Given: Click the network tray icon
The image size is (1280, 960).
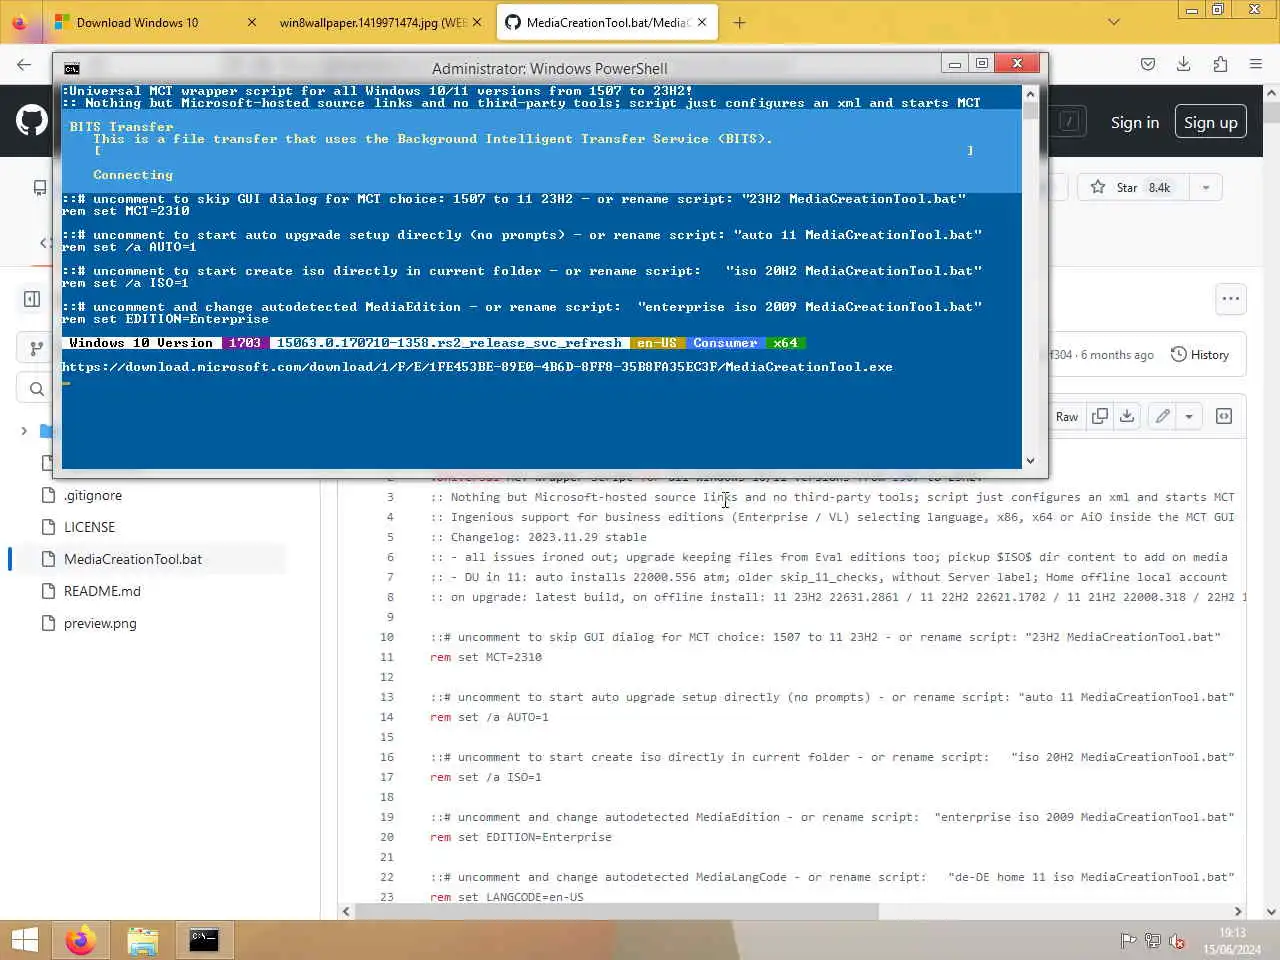Looking at the screenshot, I should [x=1153, y=941].
